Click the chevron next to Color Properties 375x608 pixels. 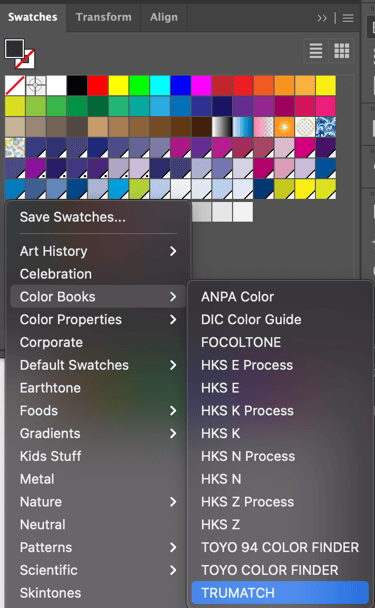173,320
